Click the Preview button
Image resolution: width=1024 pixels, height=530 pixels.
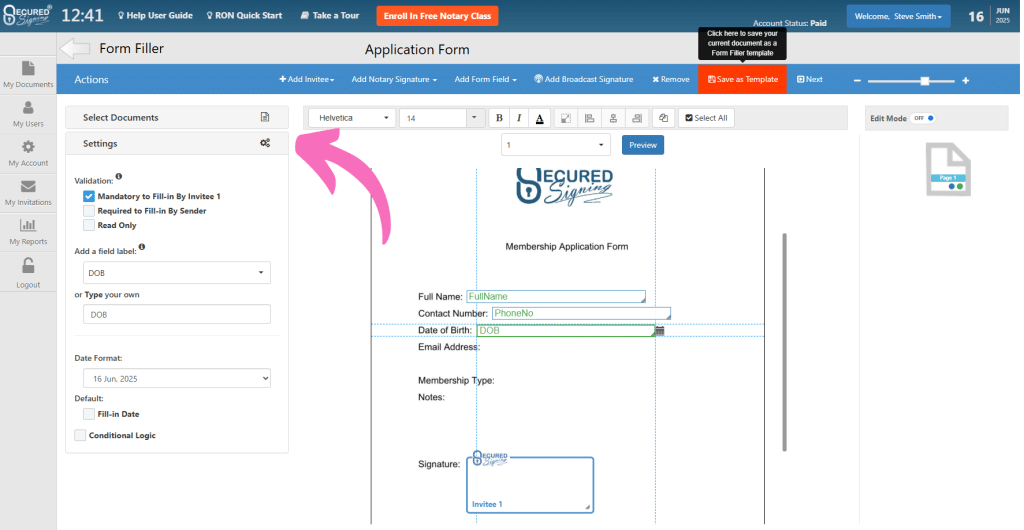pyautogui.click(x=643, y=145)
